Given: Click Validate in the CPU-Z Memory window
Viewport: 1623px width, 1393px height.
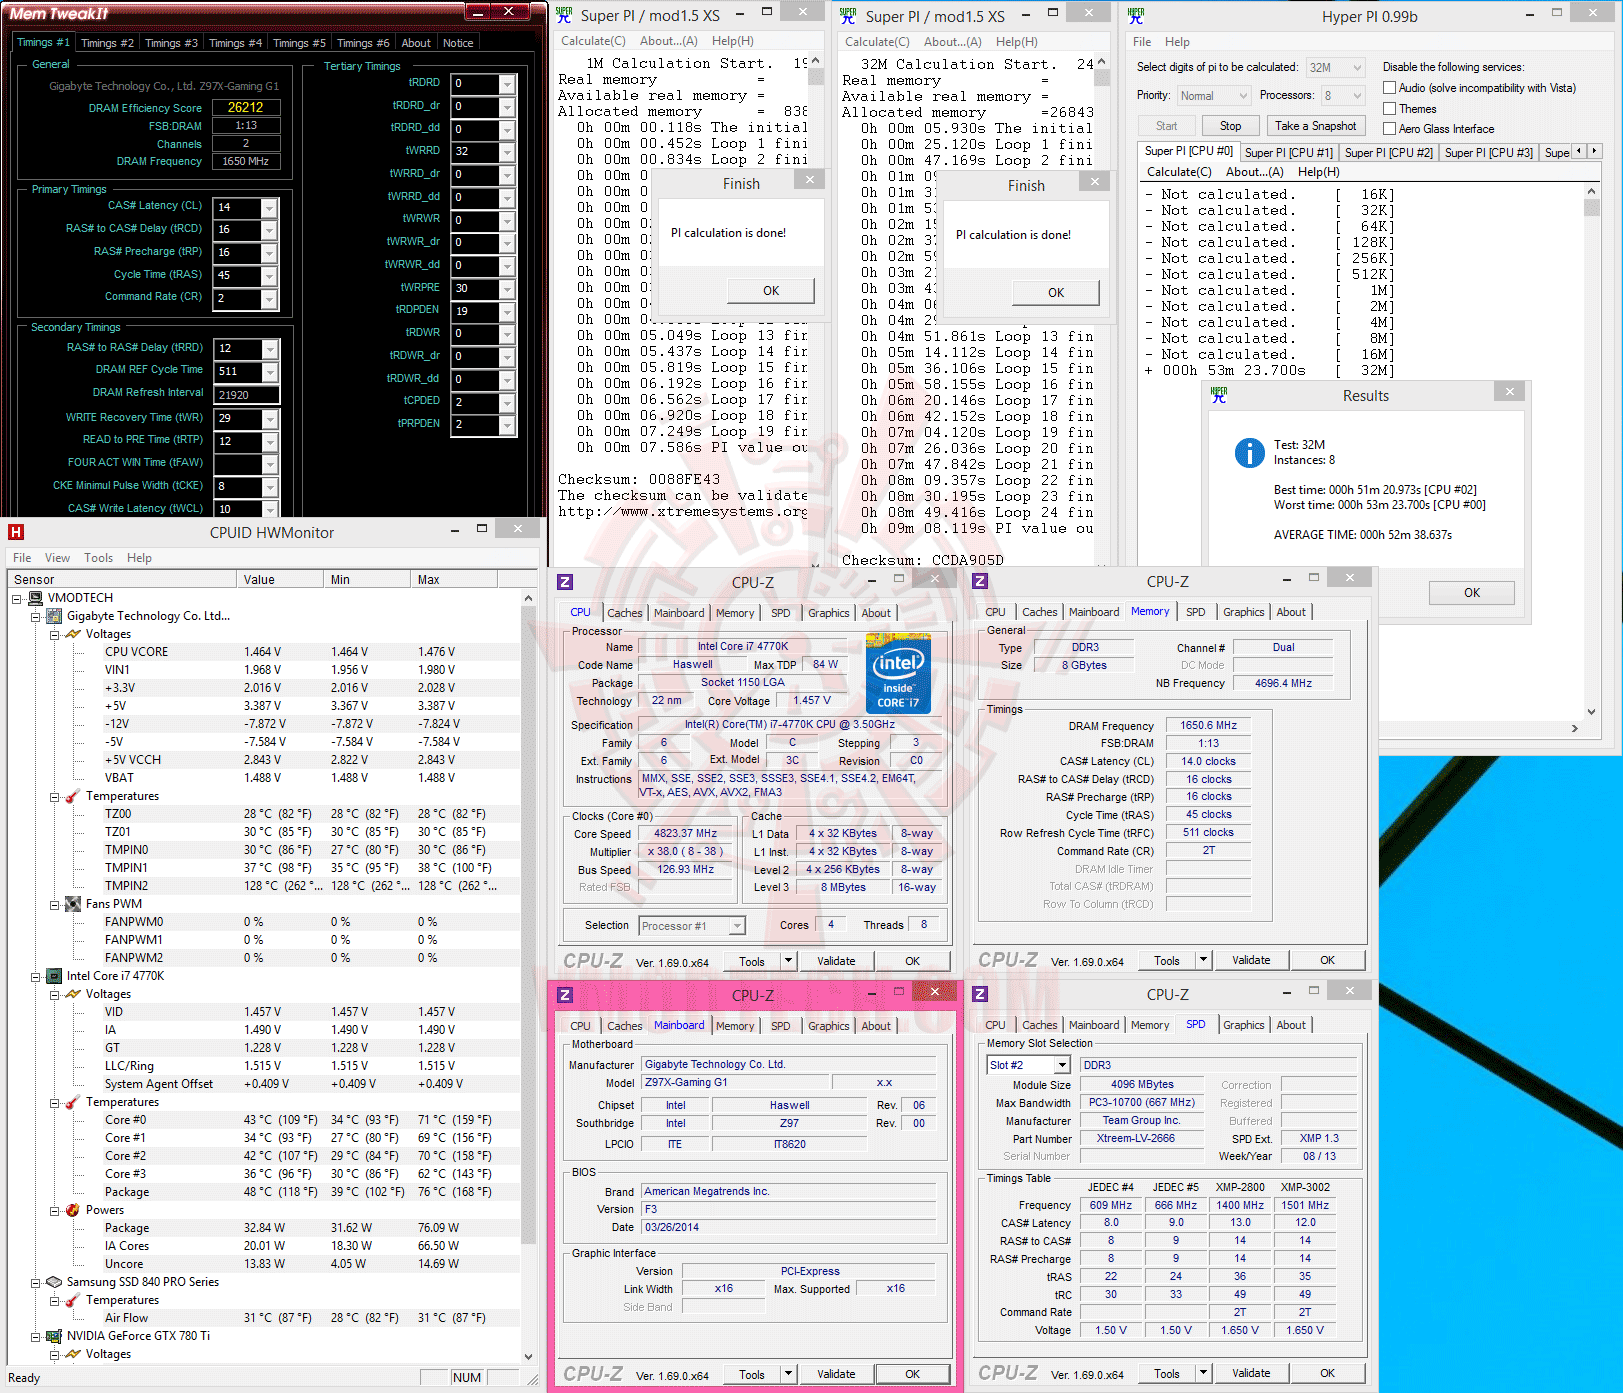Looking at the screenshot, I should pos(1251,960).
